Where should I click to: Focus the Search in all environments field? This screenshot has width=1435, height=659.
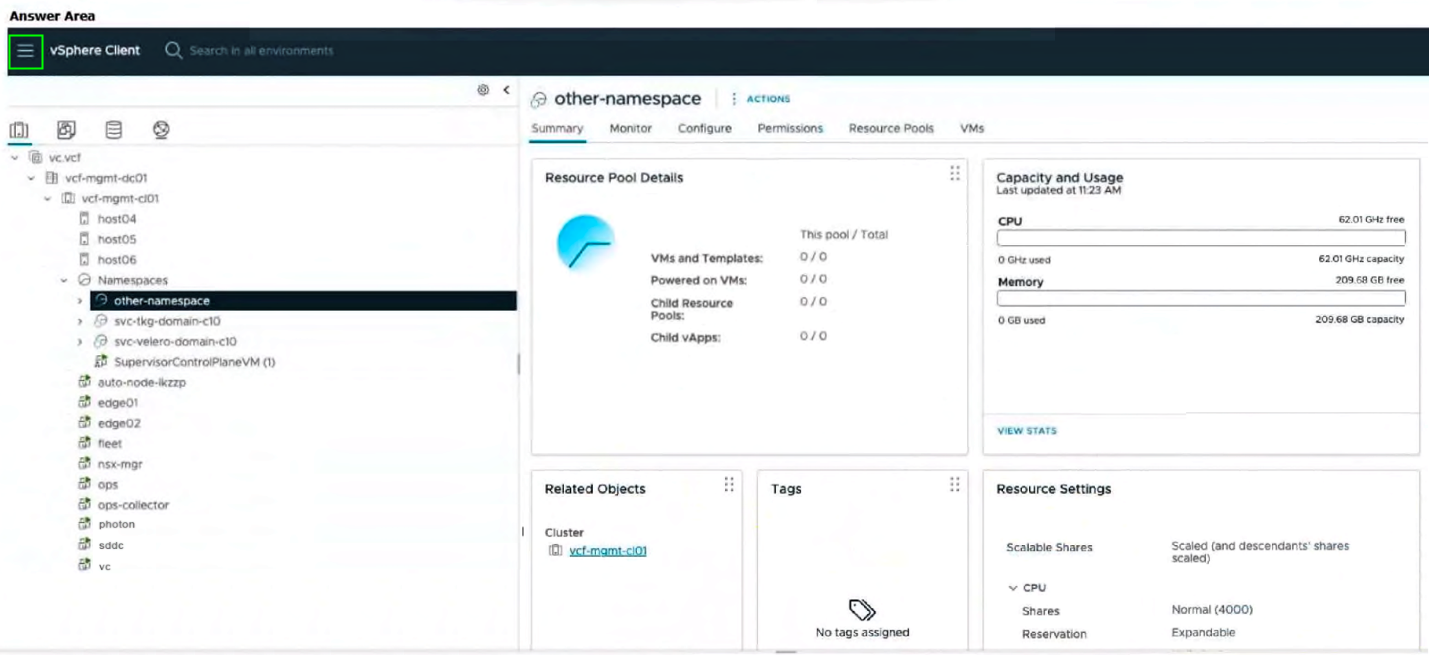[262, 50]
